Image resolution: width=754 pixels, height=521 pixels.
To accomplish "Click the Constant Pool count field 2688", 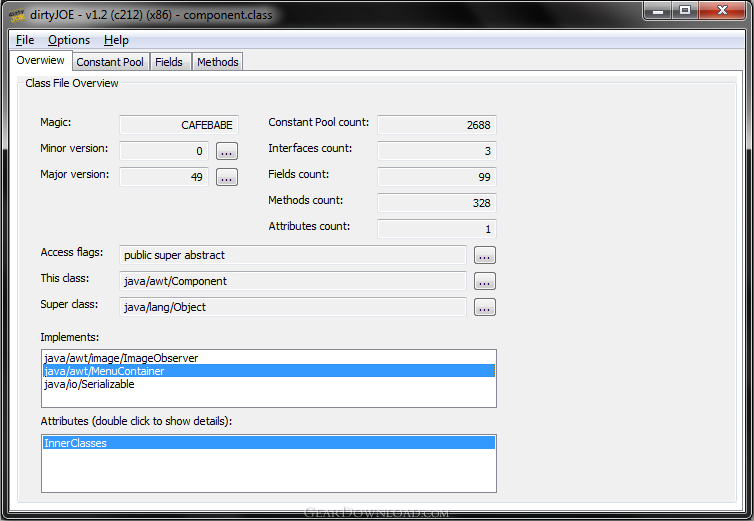I will [437, 125].
